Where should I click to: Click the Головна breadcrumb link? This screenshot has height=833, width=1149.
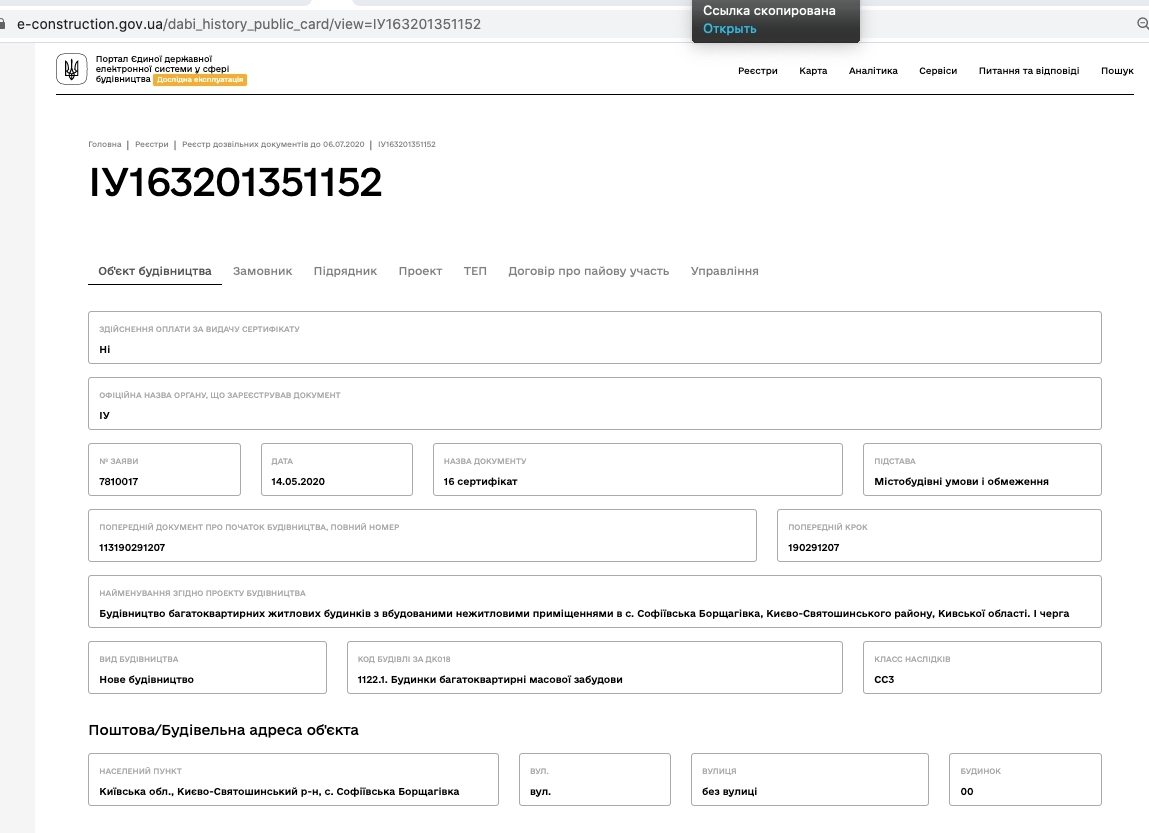105,144
